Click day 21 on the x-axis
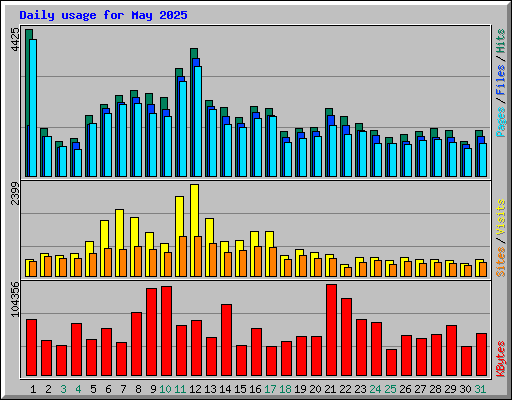The width and height of the screenshot is (512, 400). point(330,389)
